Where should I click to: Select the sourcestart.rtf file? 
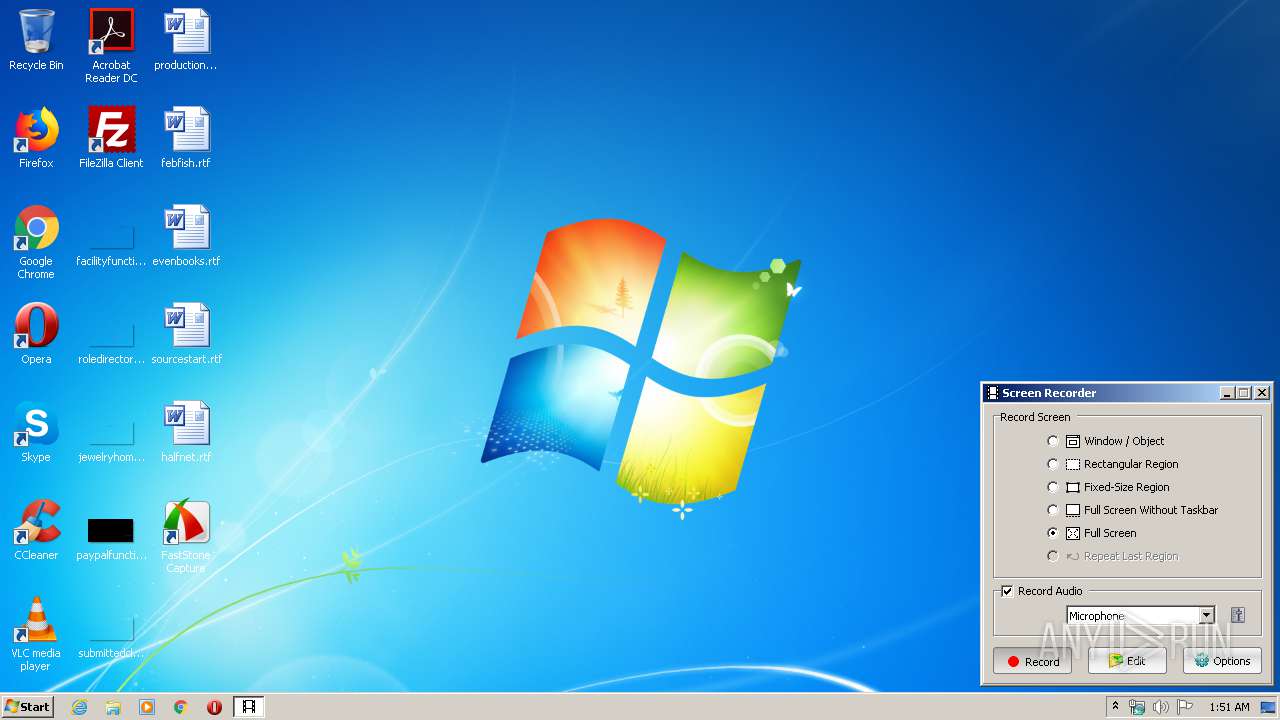[186, 335]
